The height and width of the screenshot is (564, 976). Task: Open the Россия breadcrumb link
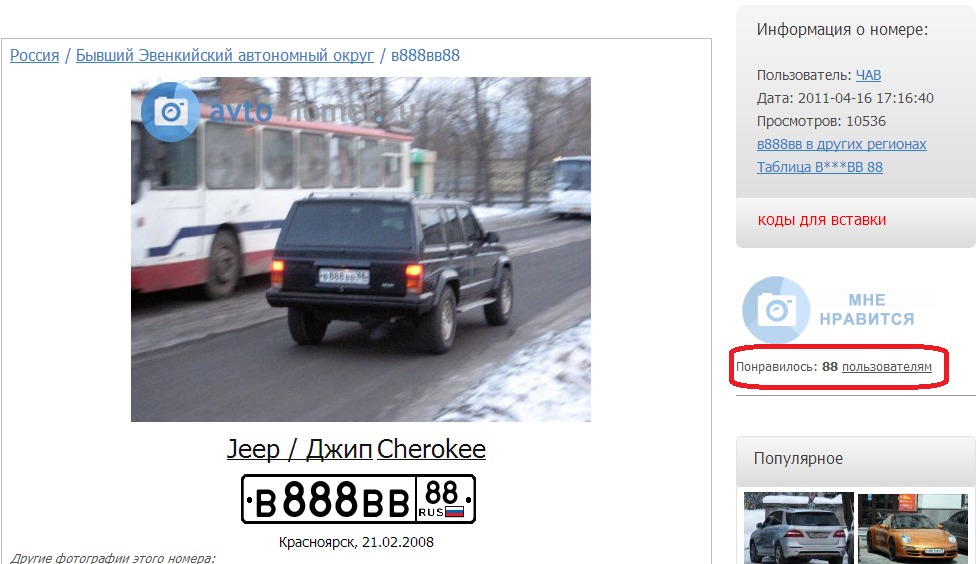click(34, 55)
